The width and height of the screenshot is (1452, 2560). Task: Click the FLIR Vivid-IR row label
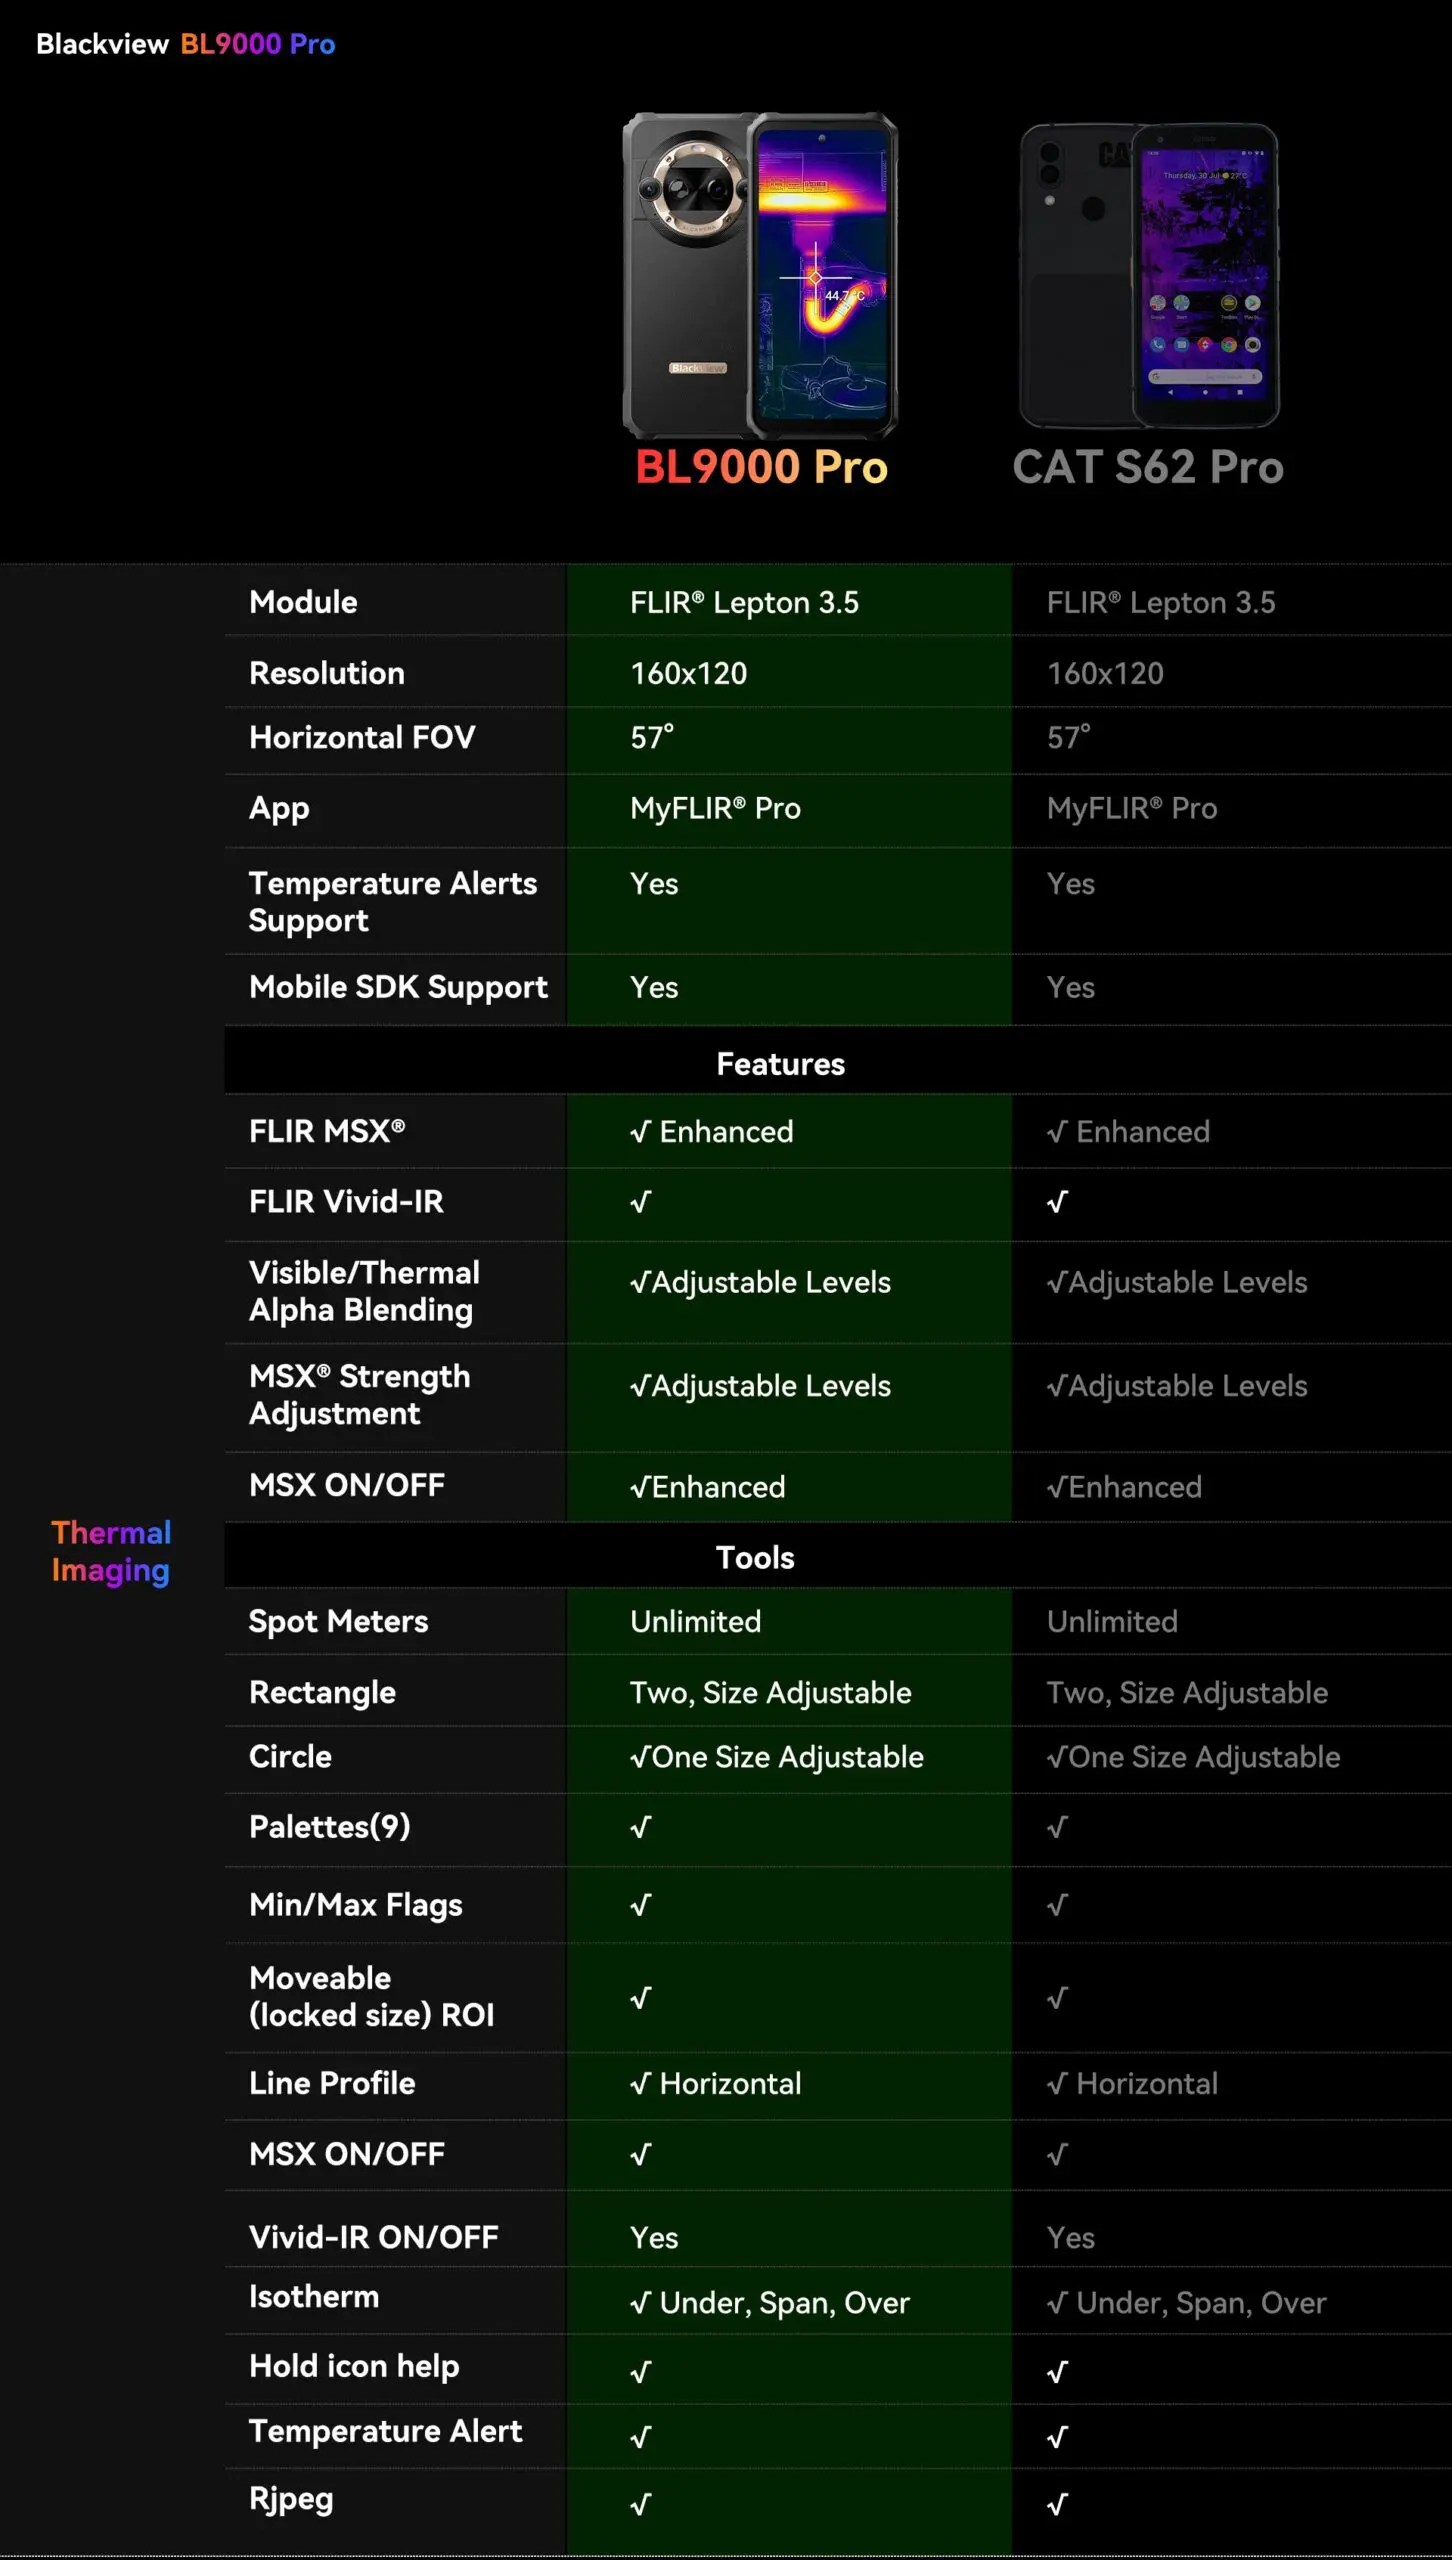coord(346,1201)
